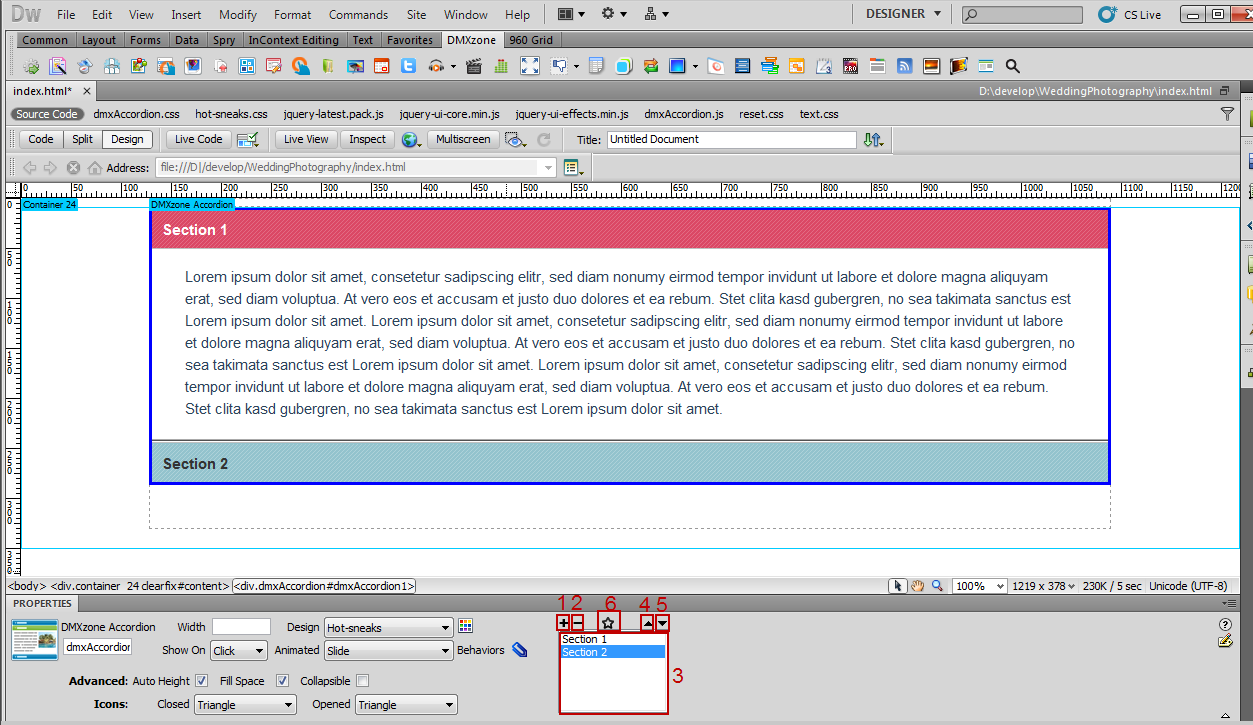Toggle the Fill Space checkbox

(x=282, y=681)
